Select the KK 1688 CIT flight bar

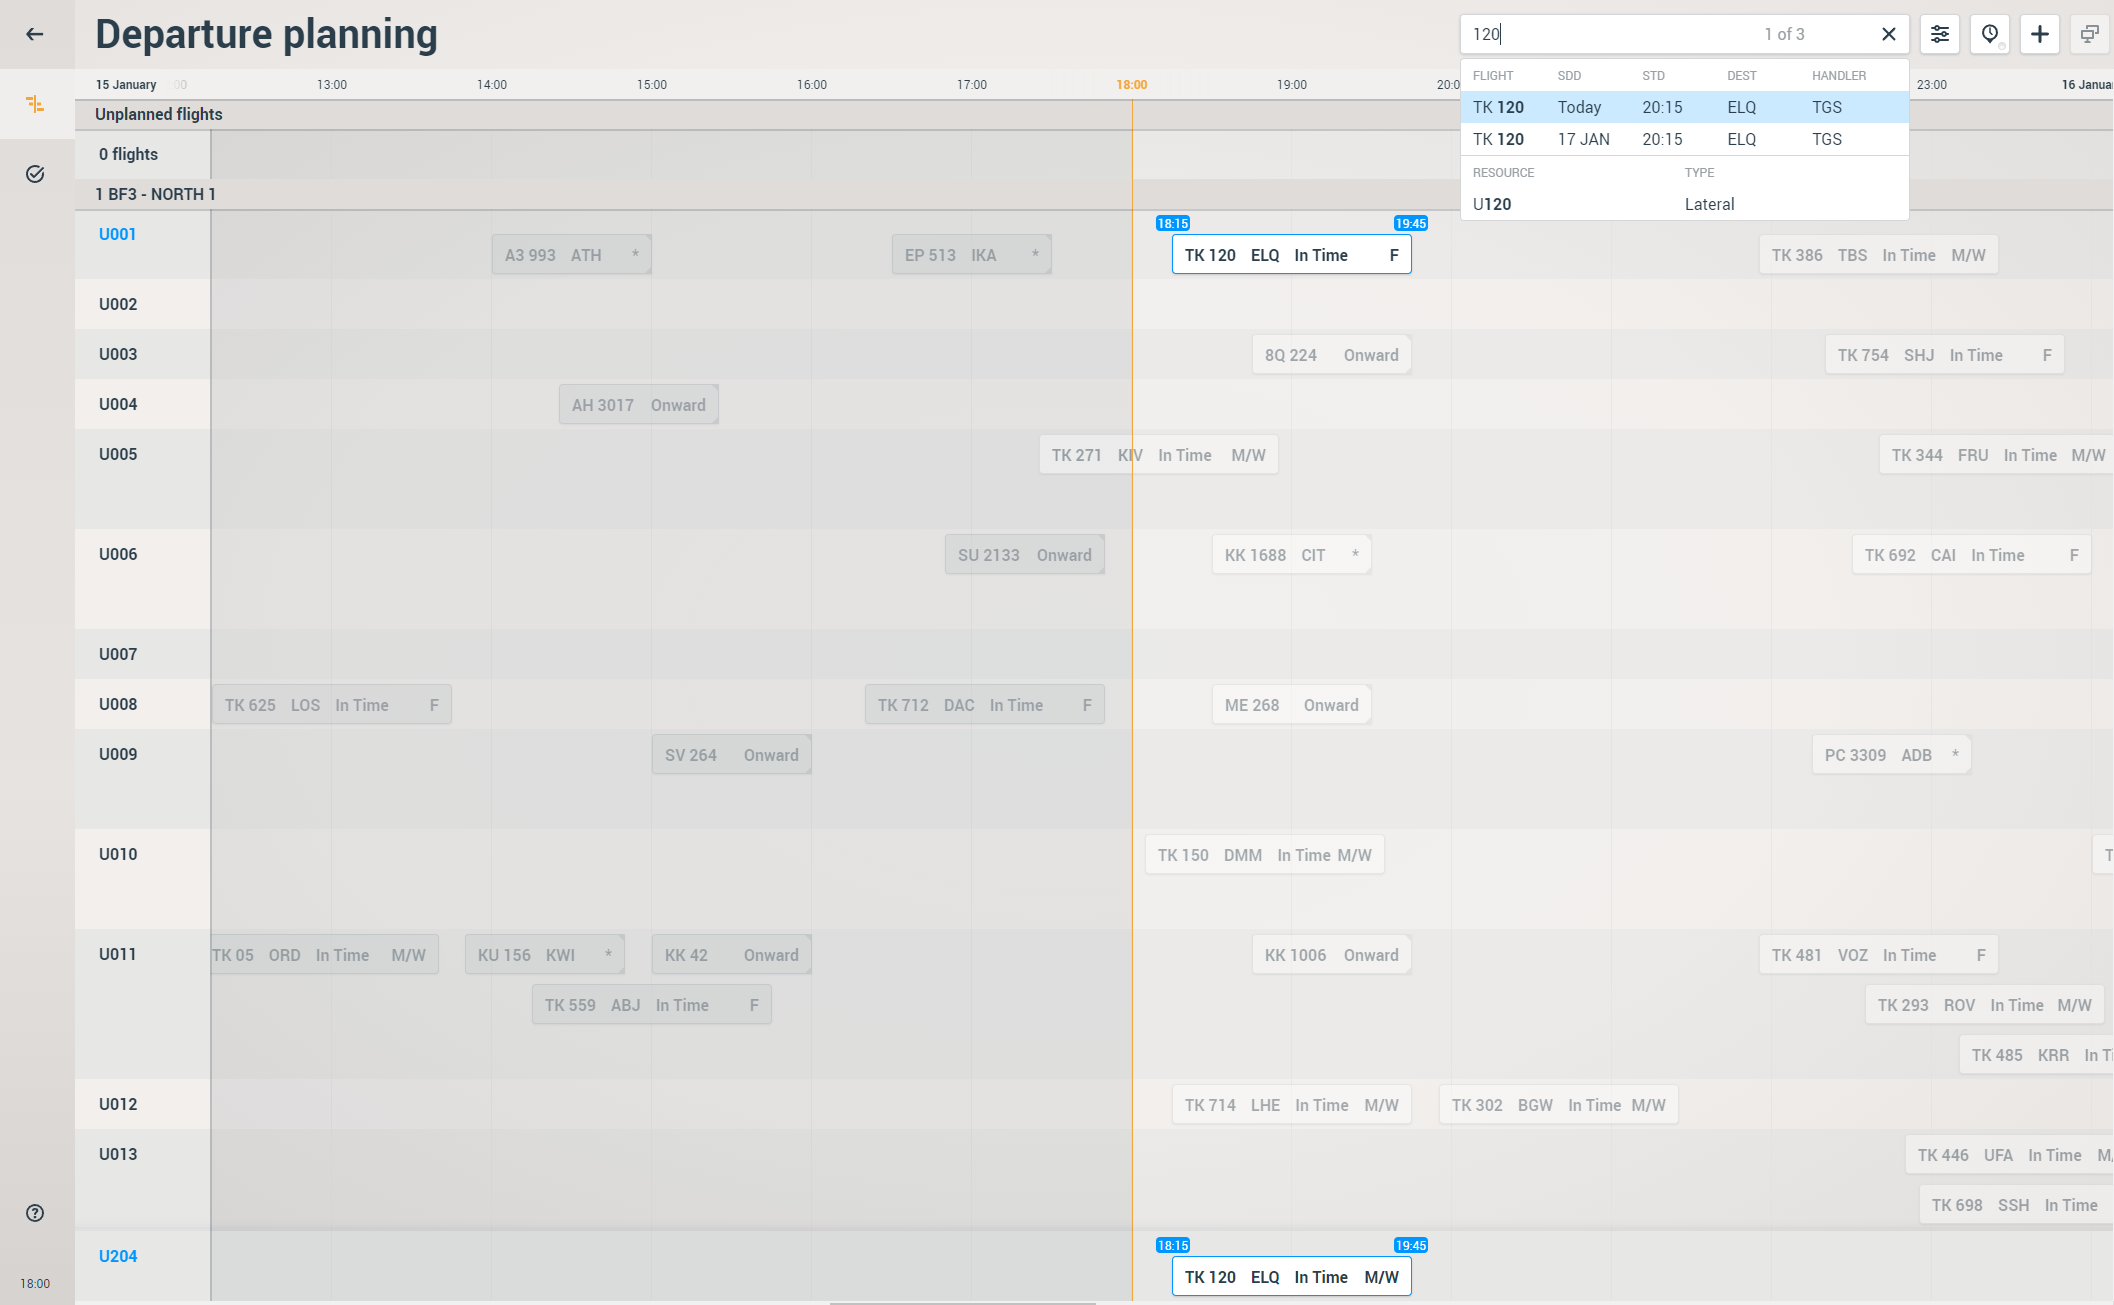[1292, 555]
